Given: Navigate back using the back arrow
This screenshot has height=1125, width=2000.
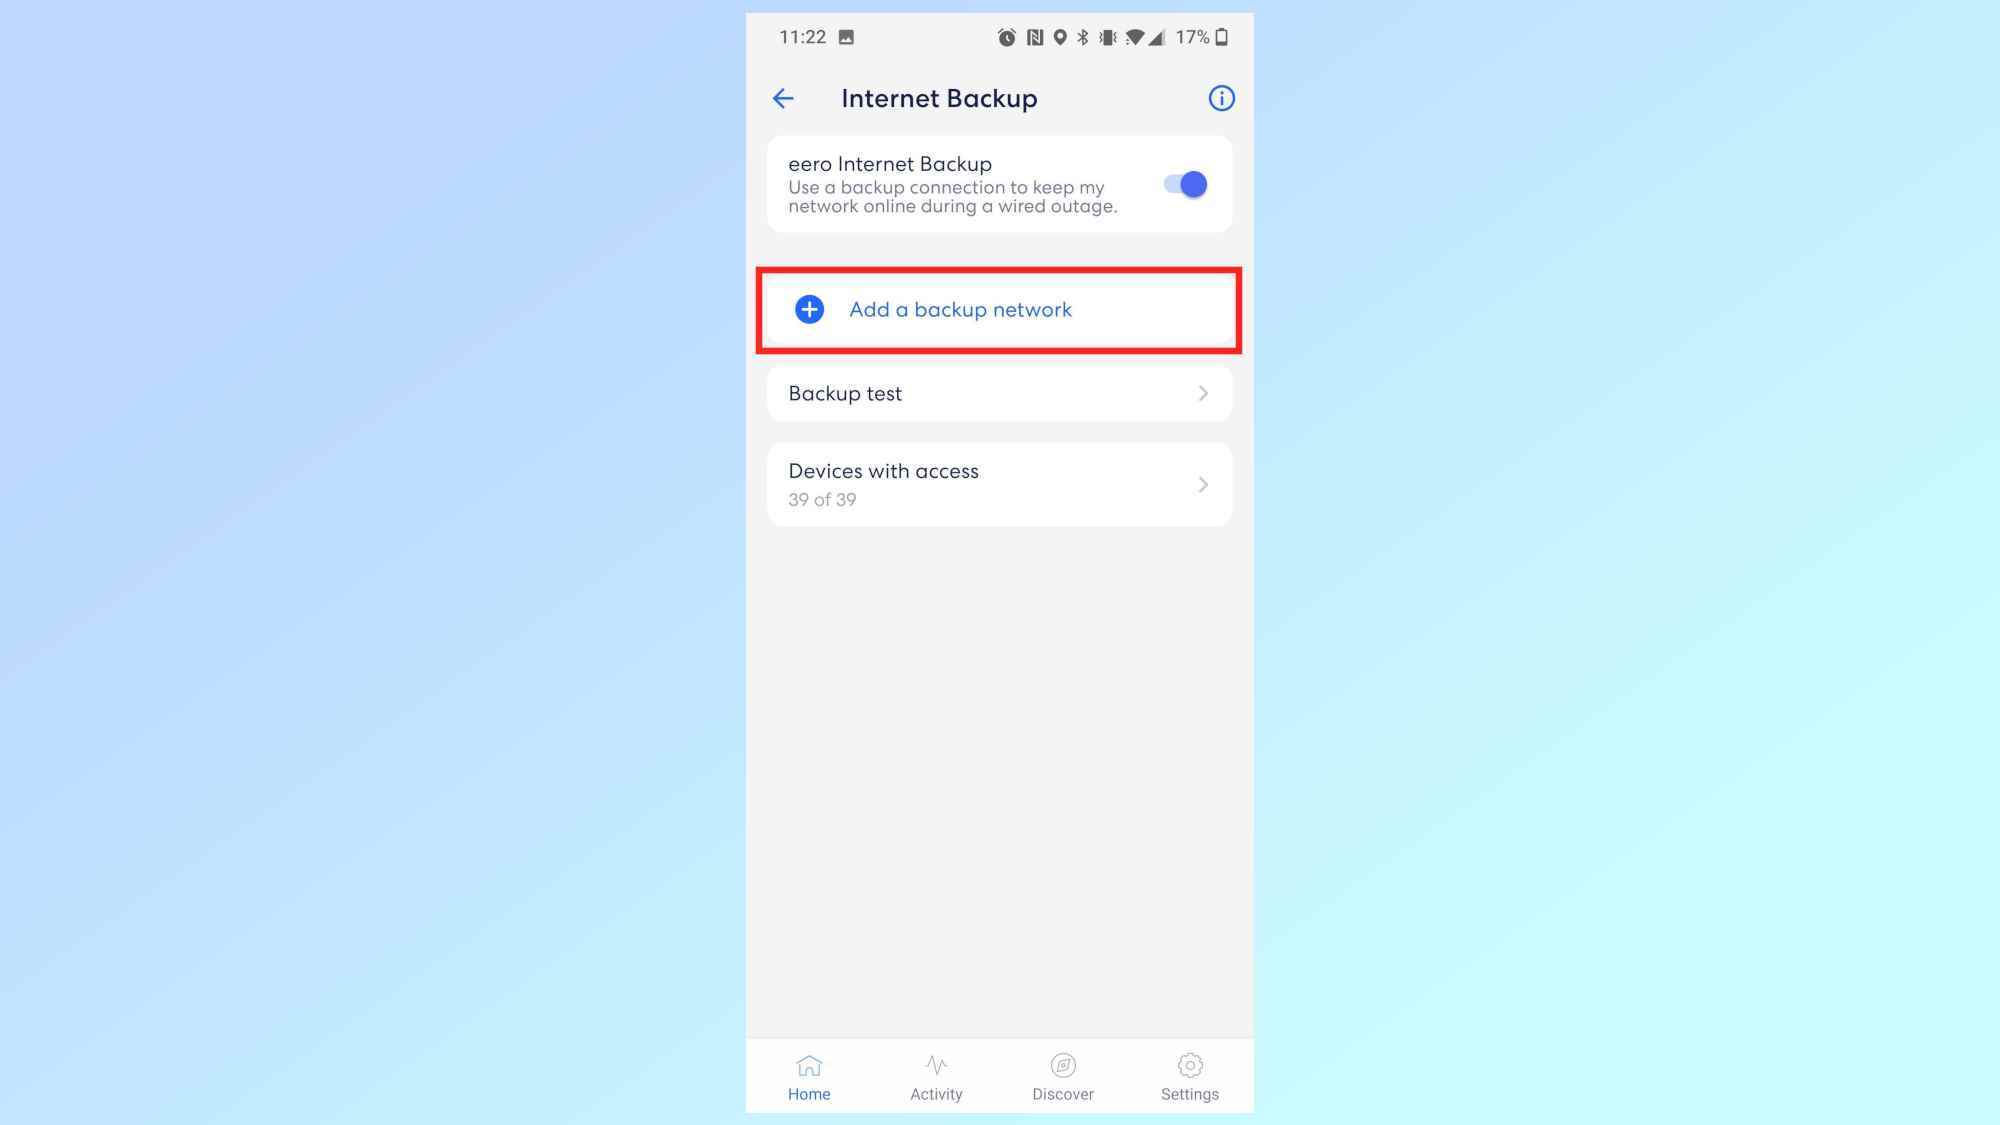Looking at the screenshot, I should point(783,98).
